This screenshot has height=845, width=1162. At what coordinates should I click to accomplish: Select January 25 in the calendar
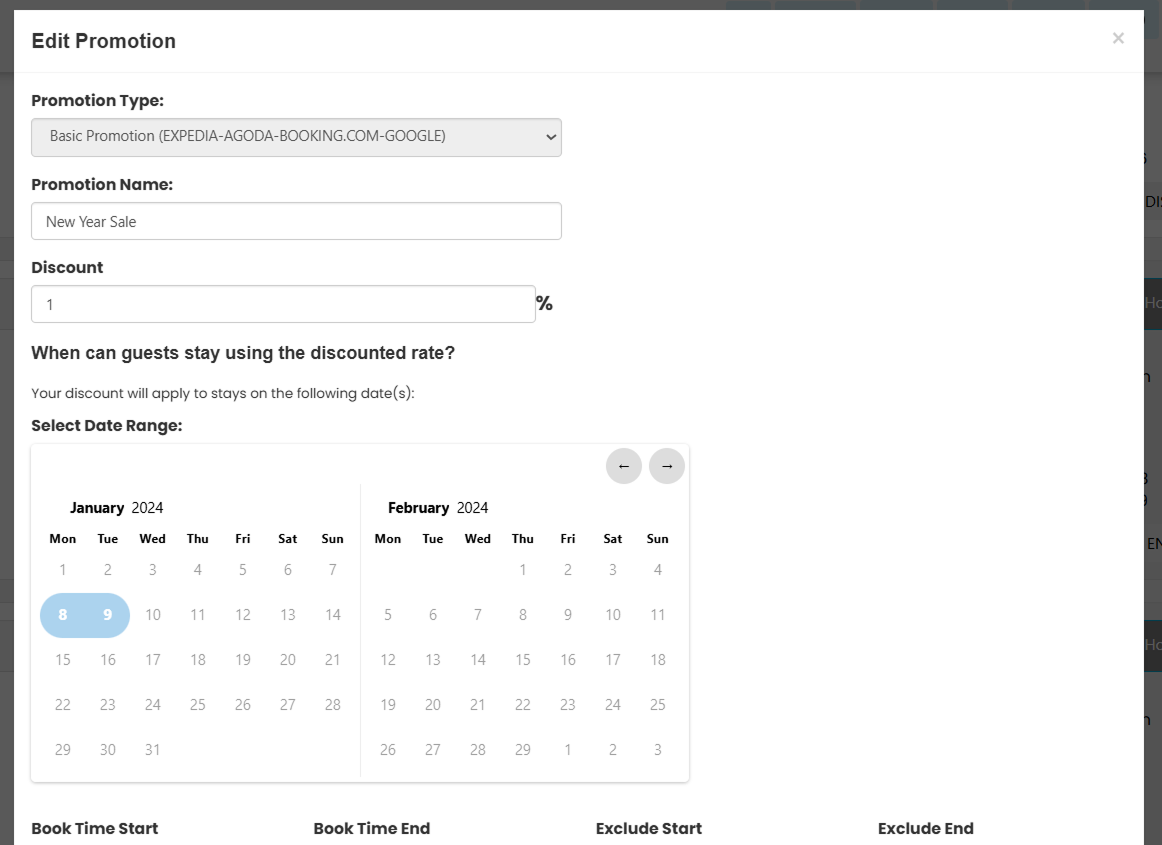pyautogui.click(x=198, y=704)
